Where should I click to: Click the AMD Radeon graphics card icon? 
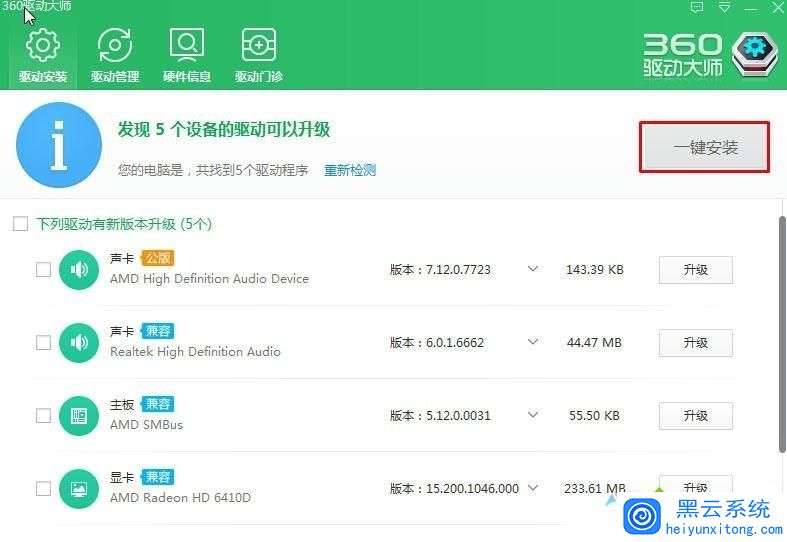[78, 488]
